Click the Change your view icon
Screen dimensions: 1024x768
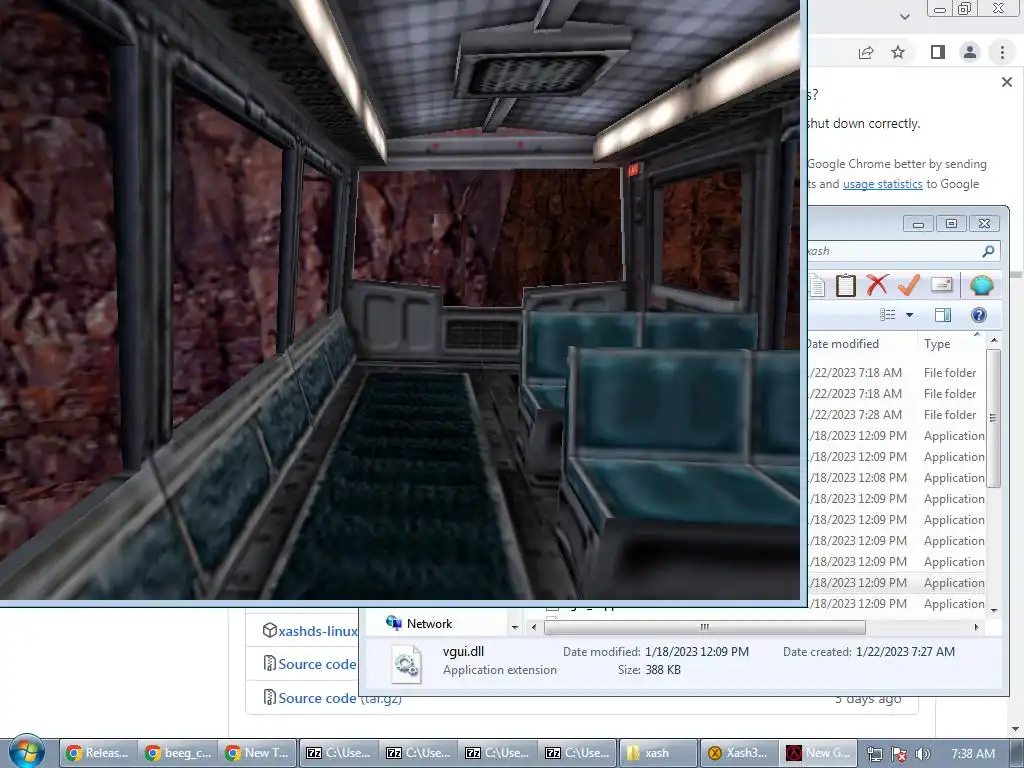[888, 315]
